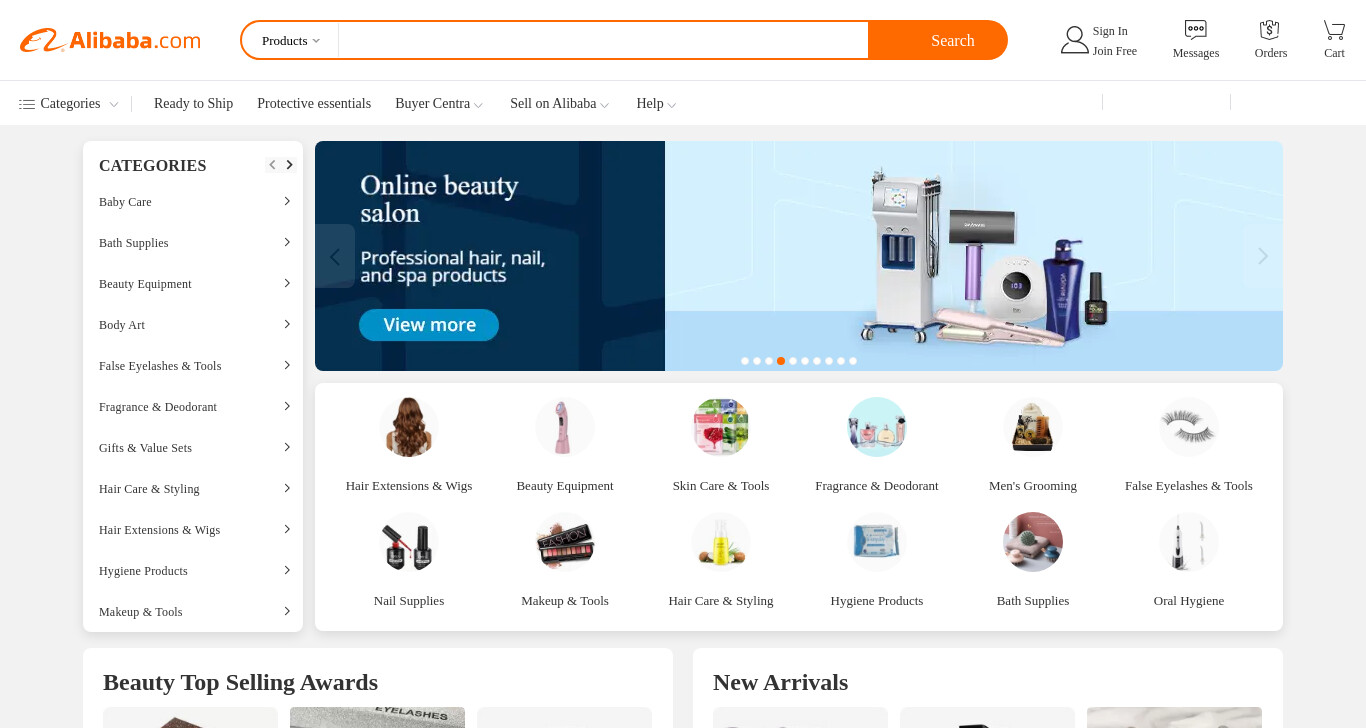Open the Ready to Ship menu item
The image size is (1366, 728).
(193, 104)
